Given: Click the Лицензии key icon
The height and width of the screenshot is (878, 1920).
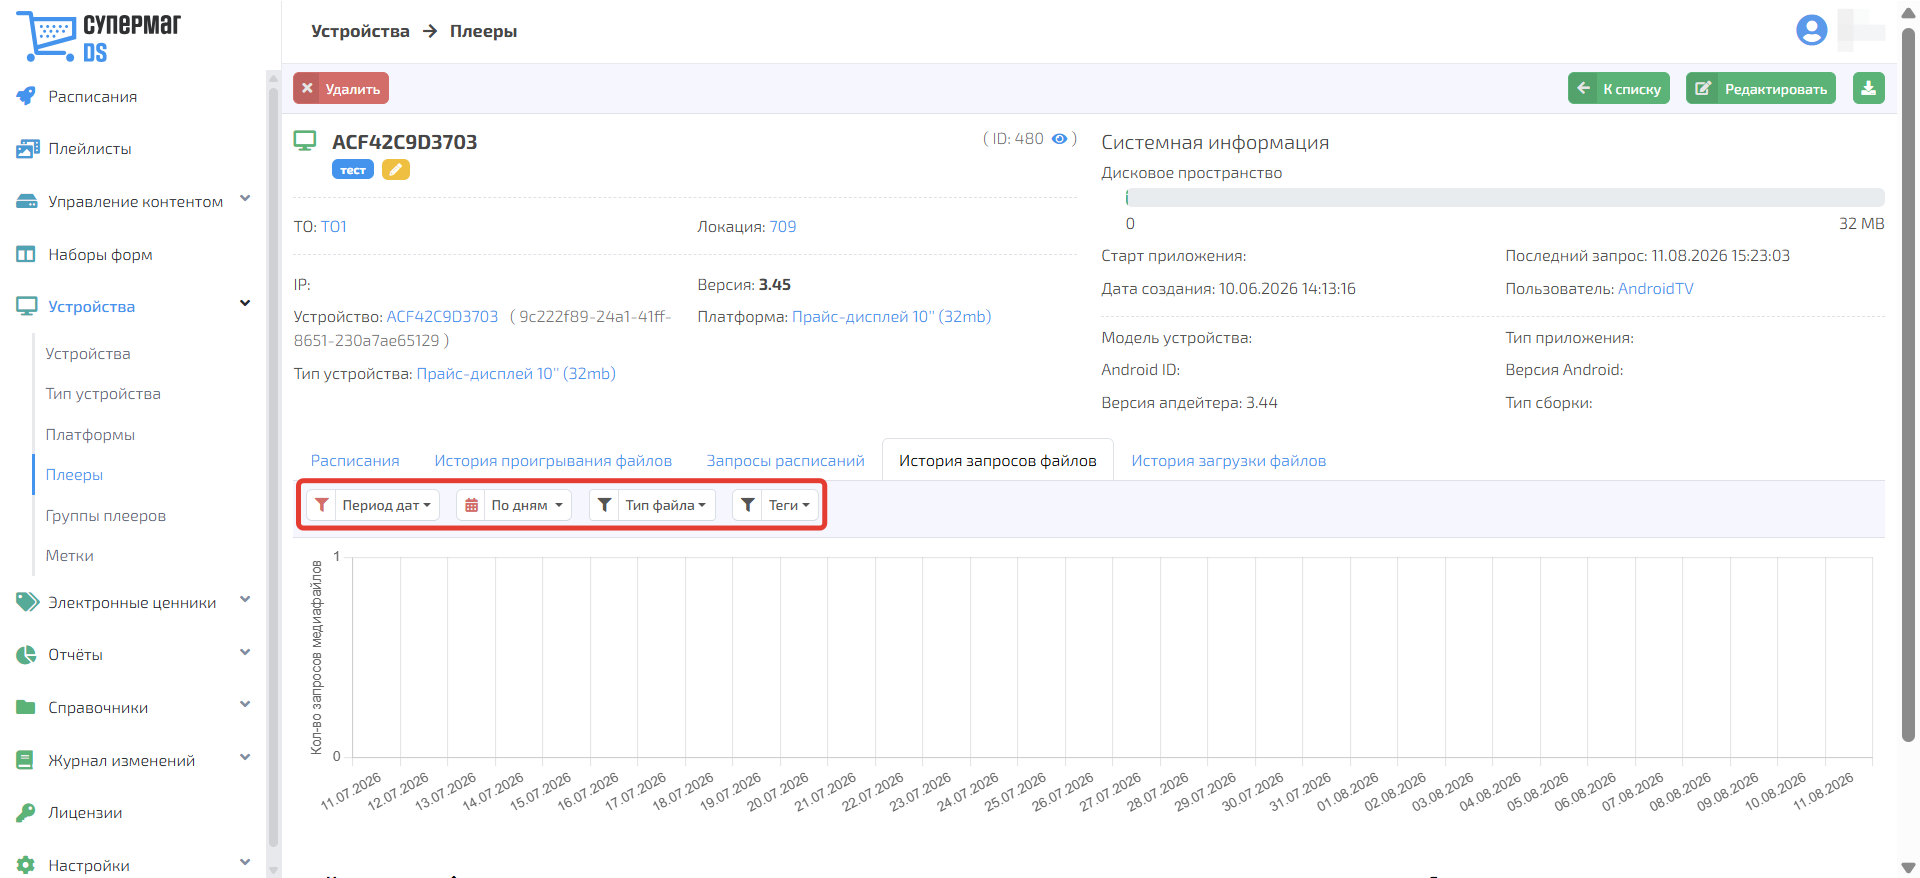Looking at the screenshot, I should (x=26, y=813).
